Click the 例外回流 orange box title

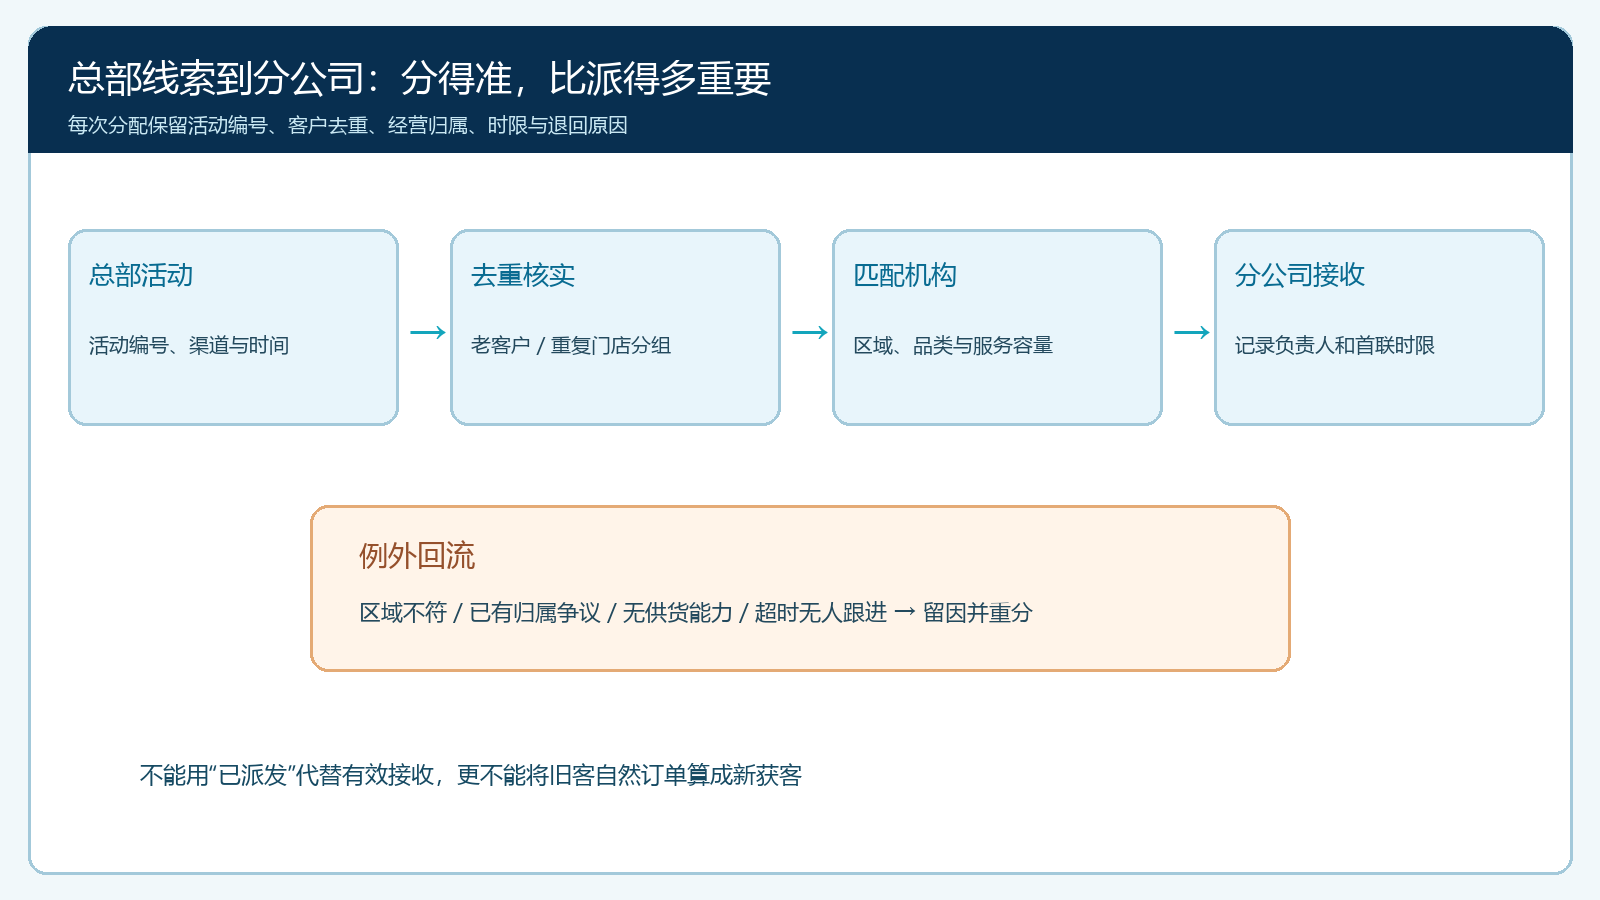tap(417, 556)
